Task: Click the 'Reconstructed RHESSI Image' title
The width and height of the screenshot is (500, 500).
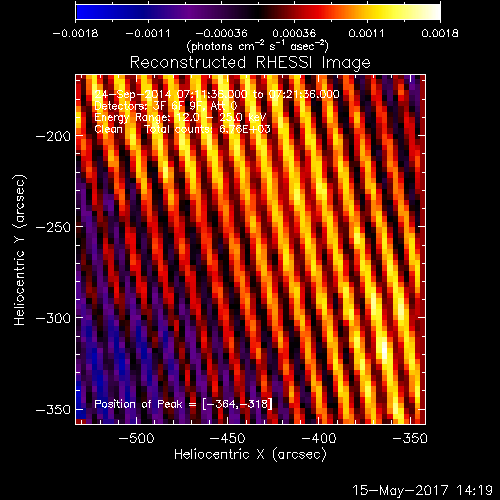Action: (x=250, y=62)
